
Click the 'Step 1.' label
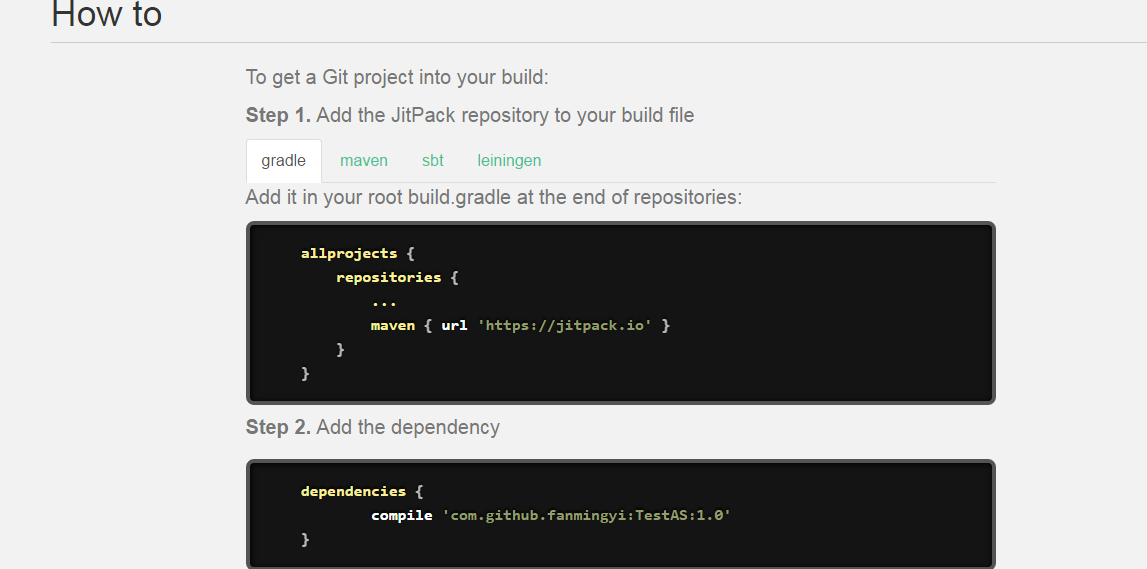[x=278, y=116]
